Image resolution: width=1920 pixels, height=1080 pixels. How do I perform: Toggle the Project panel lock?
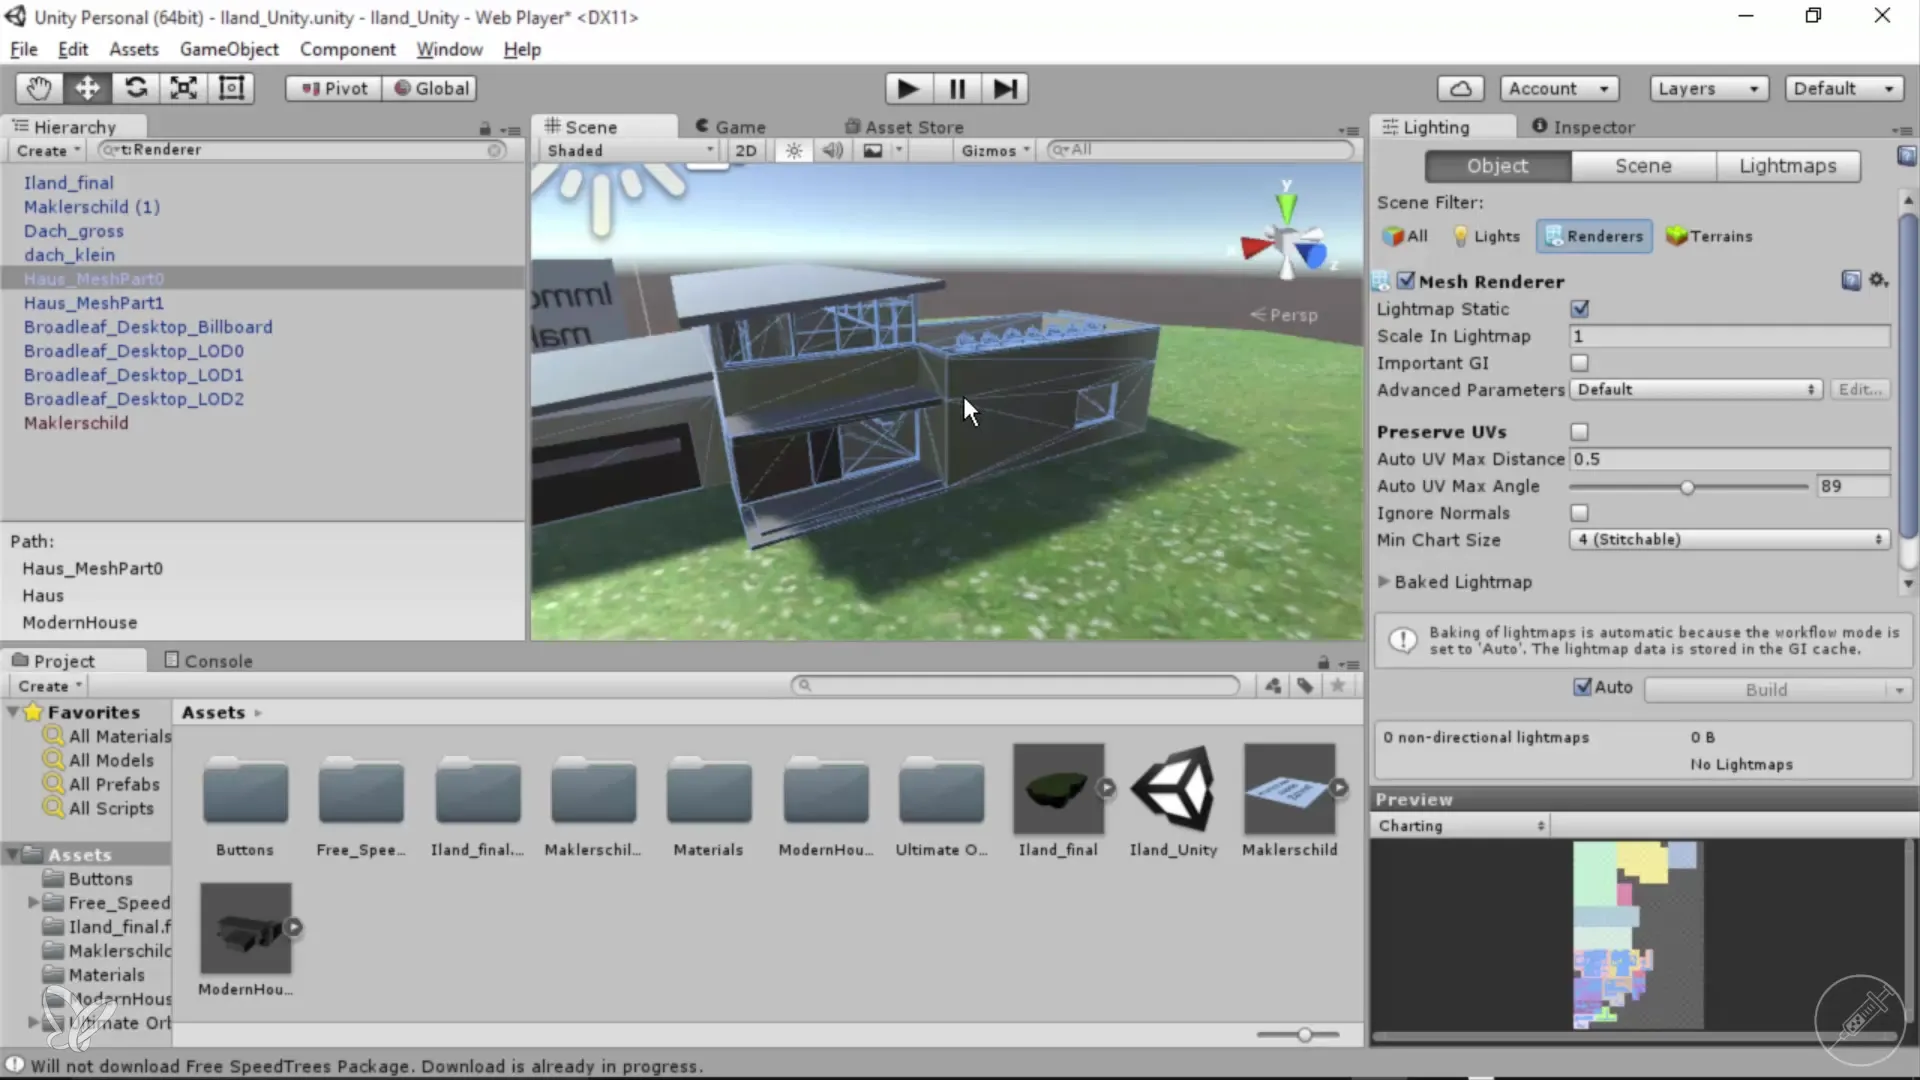pyautogui.click(x=1323, y=662)
